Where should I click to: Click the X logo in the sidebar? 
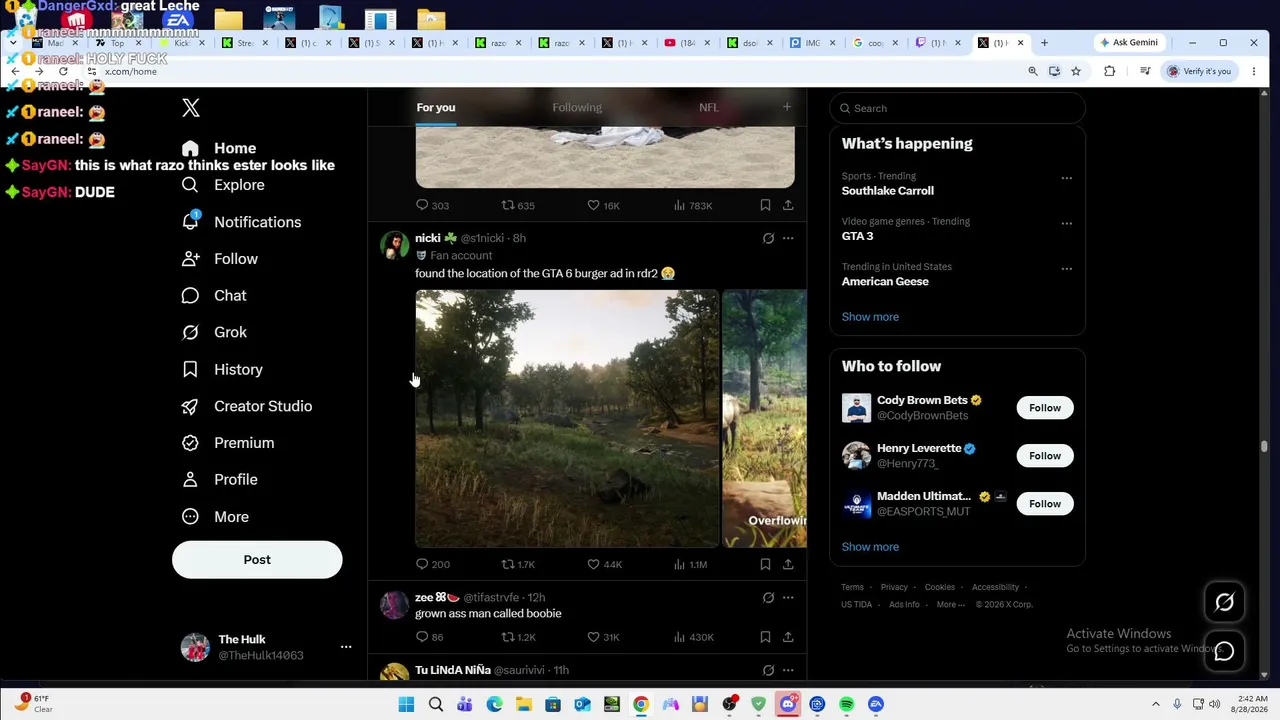tap(191, 108)
